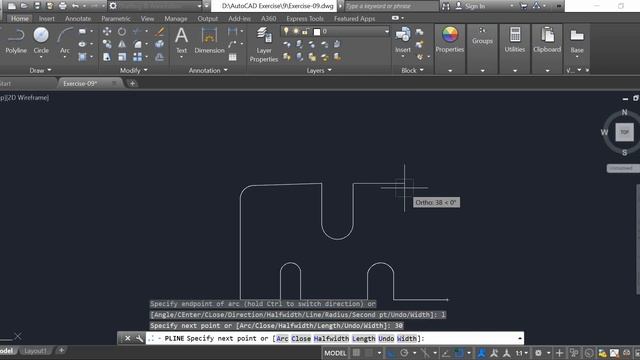This screenshot has height=360, width=640.
Task: Click the search keyword input field
Action: coord(391,6)
